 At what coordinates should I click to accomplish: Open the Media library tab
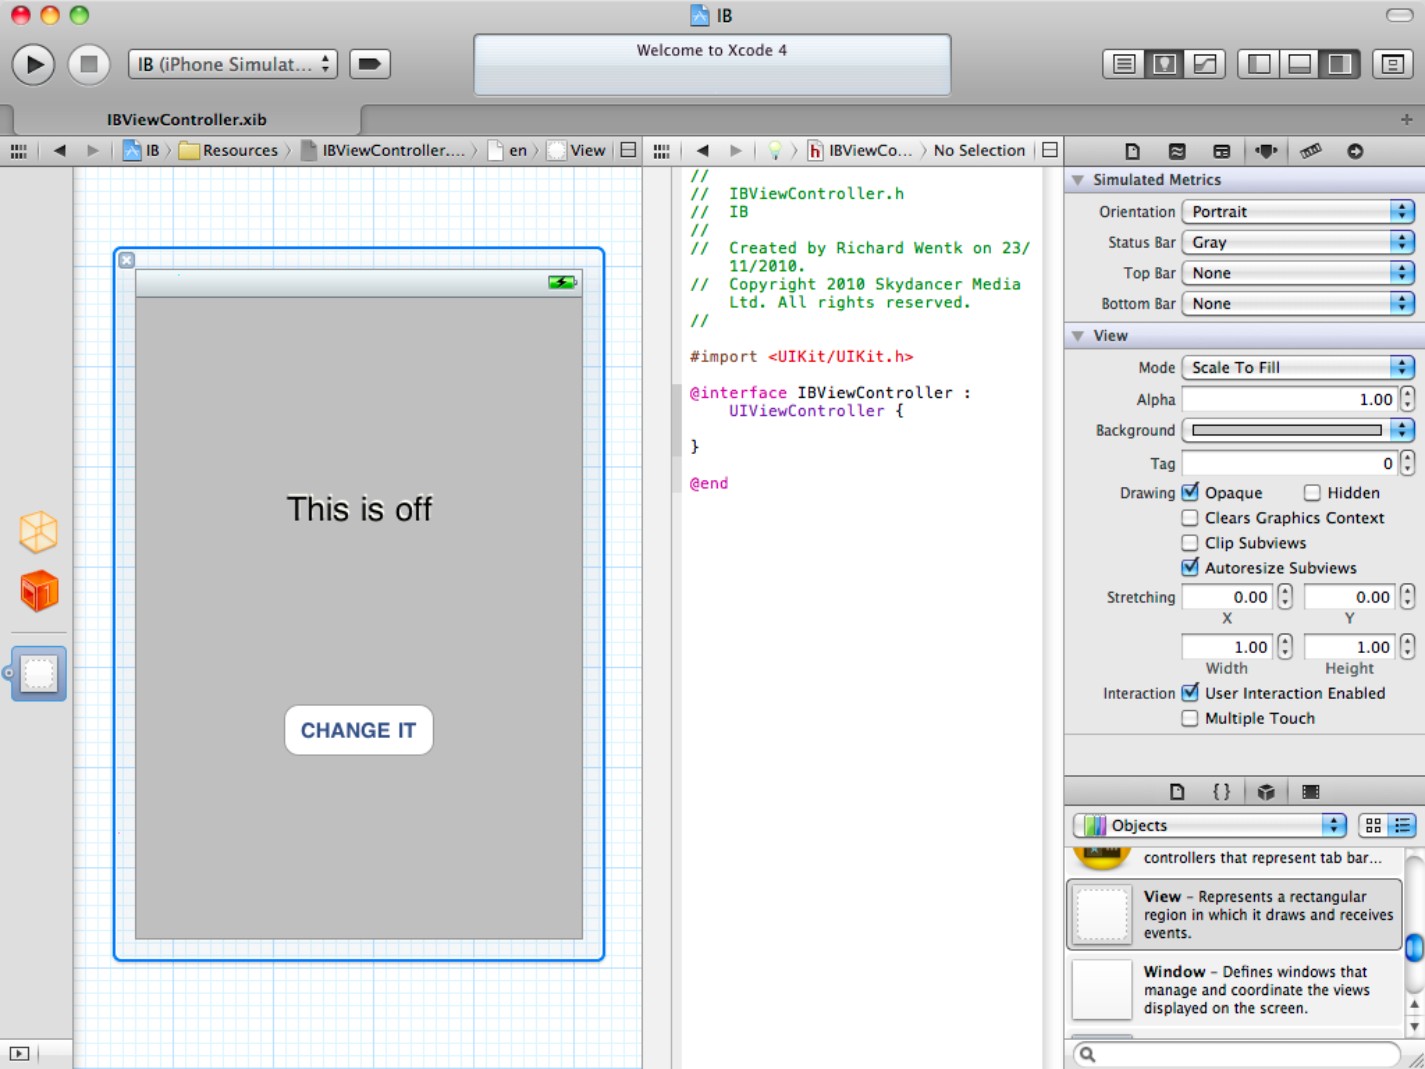click(1310, 792)
